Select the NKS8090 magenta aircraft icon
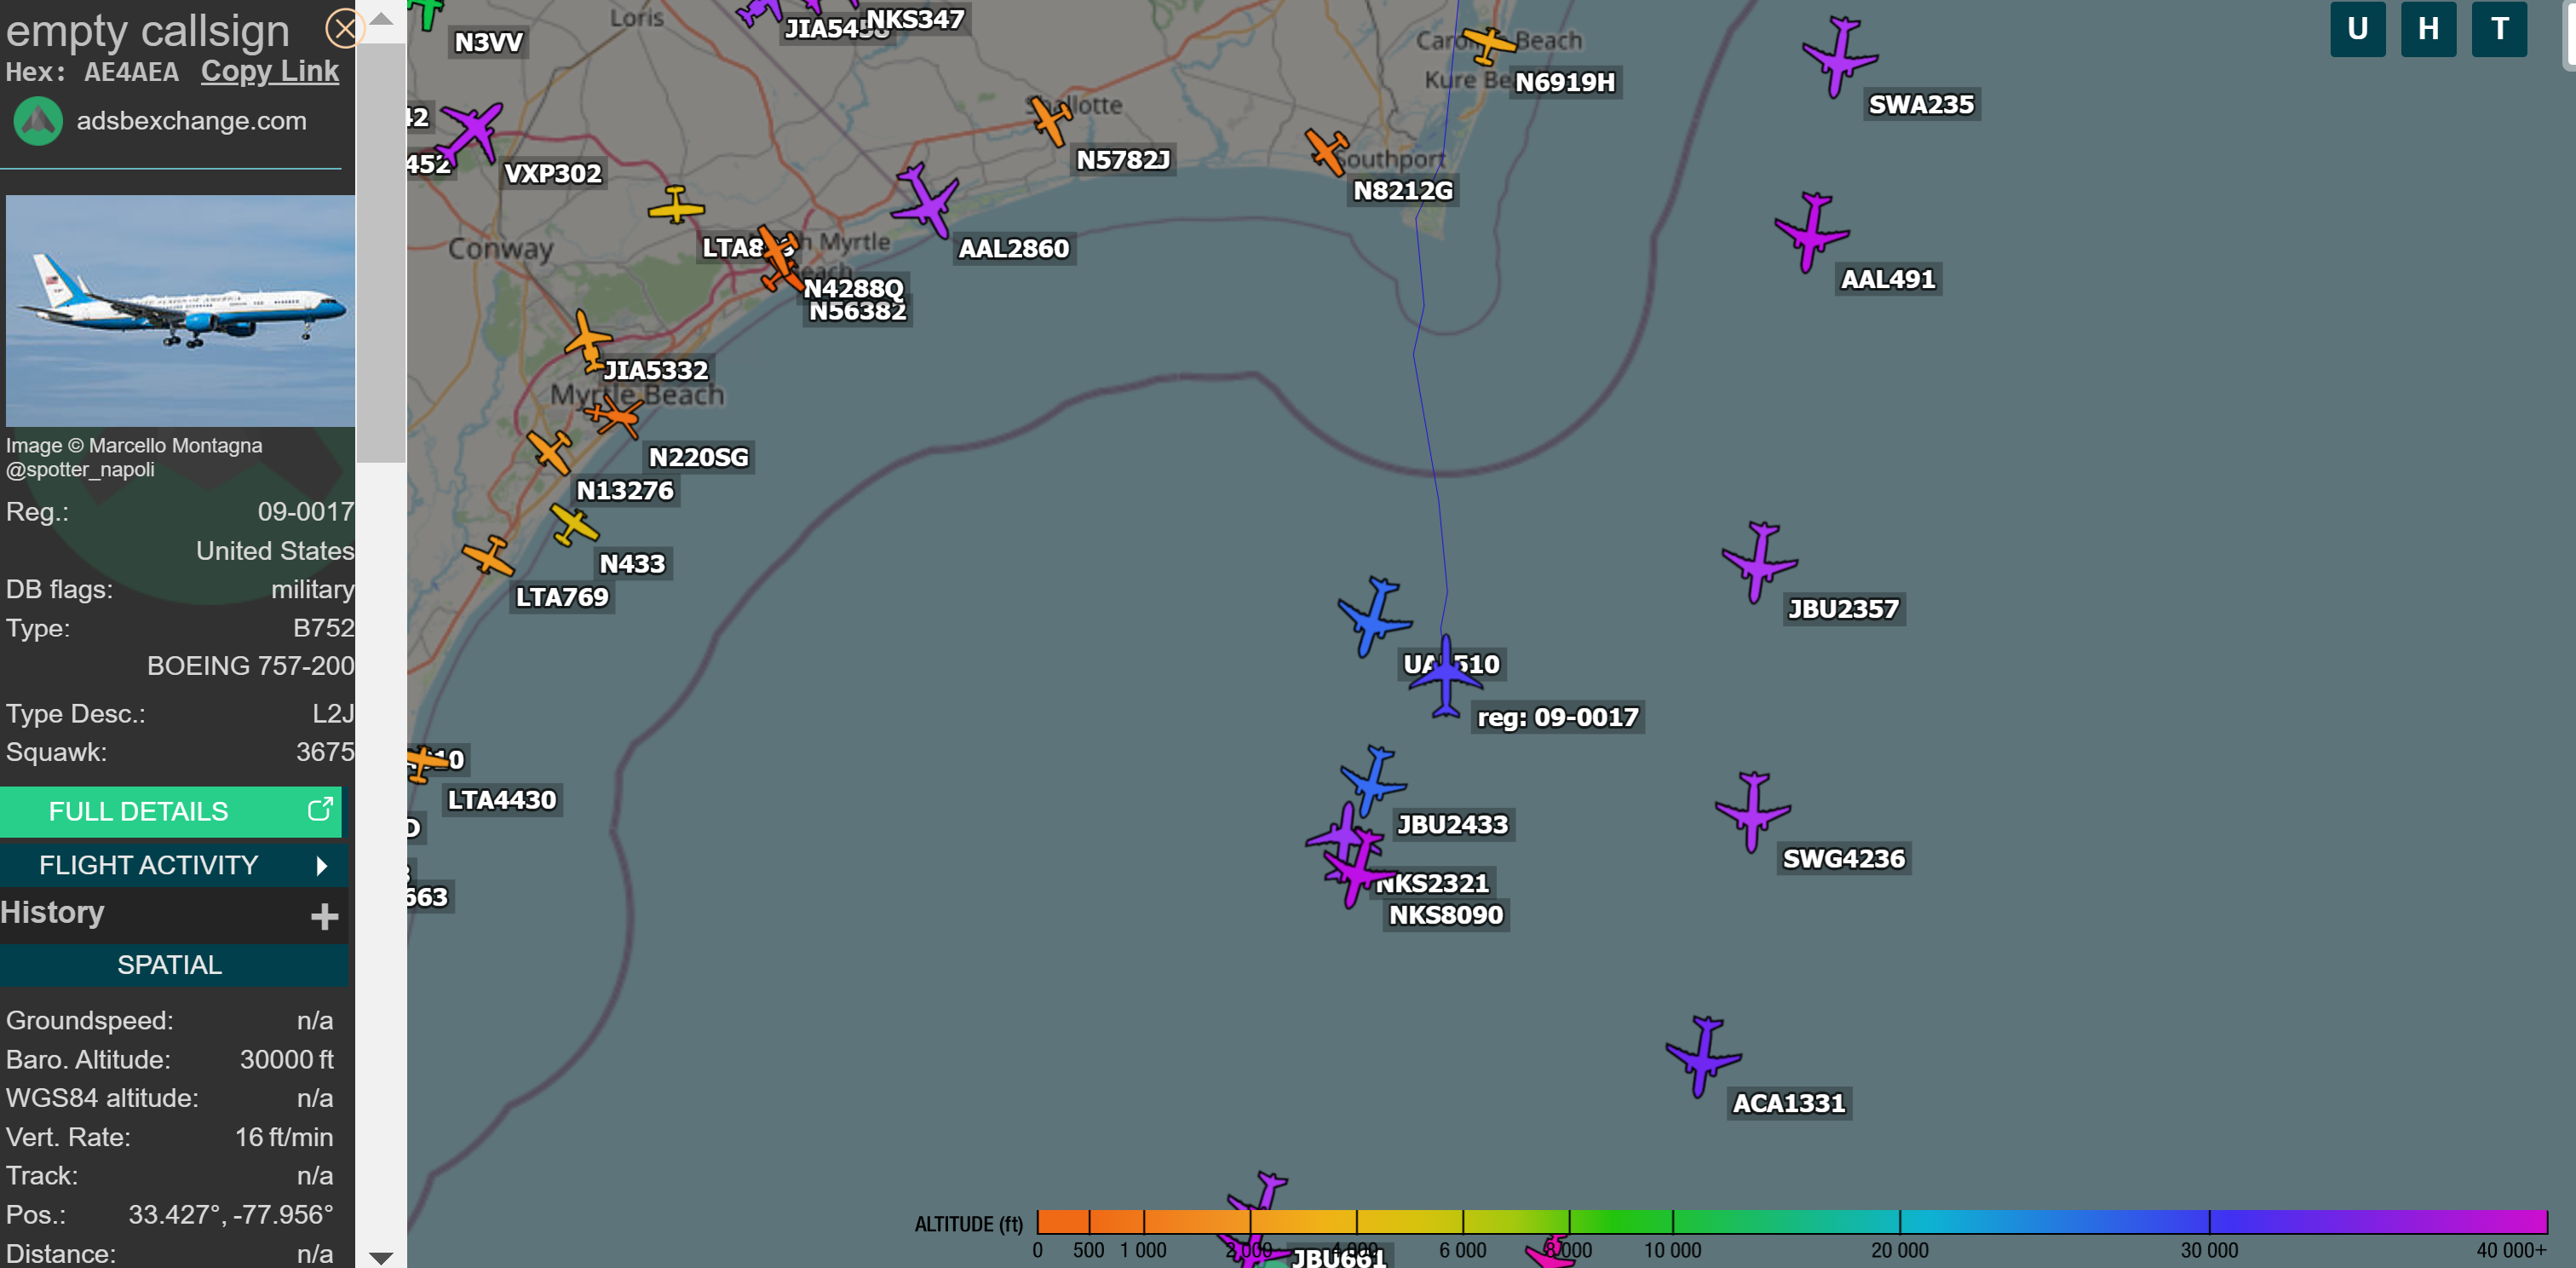Screen dimensions: 2576x1268 click(x=1356, y=872)
